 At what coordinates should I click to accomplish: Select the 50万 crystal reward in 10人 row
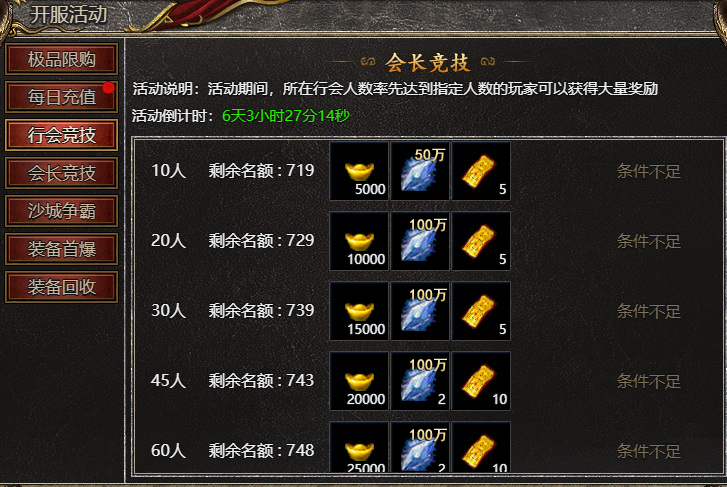click(x=420, y=171)
